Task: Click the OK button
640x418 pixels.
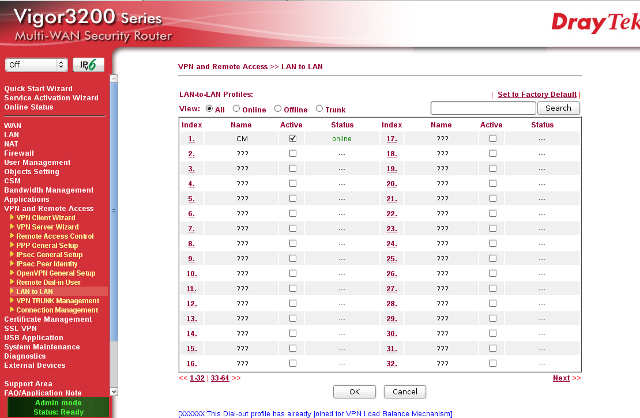Action: click(354, 392)
